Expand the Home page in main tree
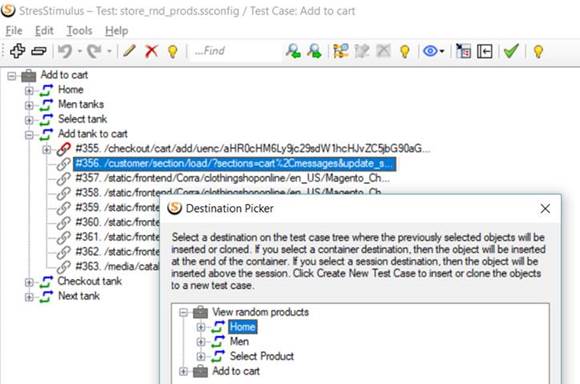The image size is (580, 384). click(x=29, y=91)
